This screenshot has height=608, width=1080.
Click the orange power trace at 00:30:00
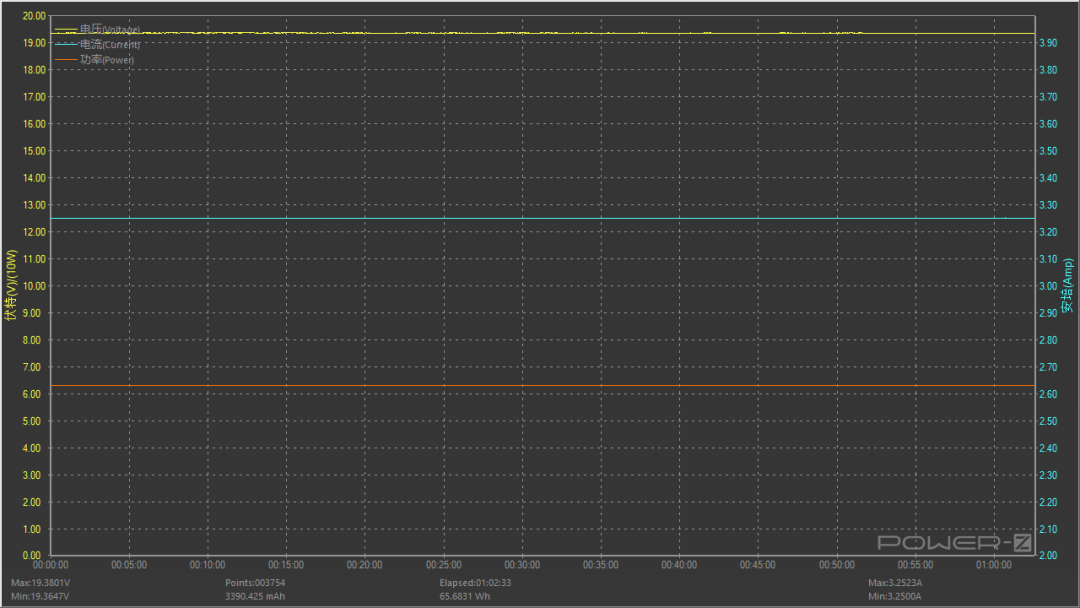pos(522,386)
